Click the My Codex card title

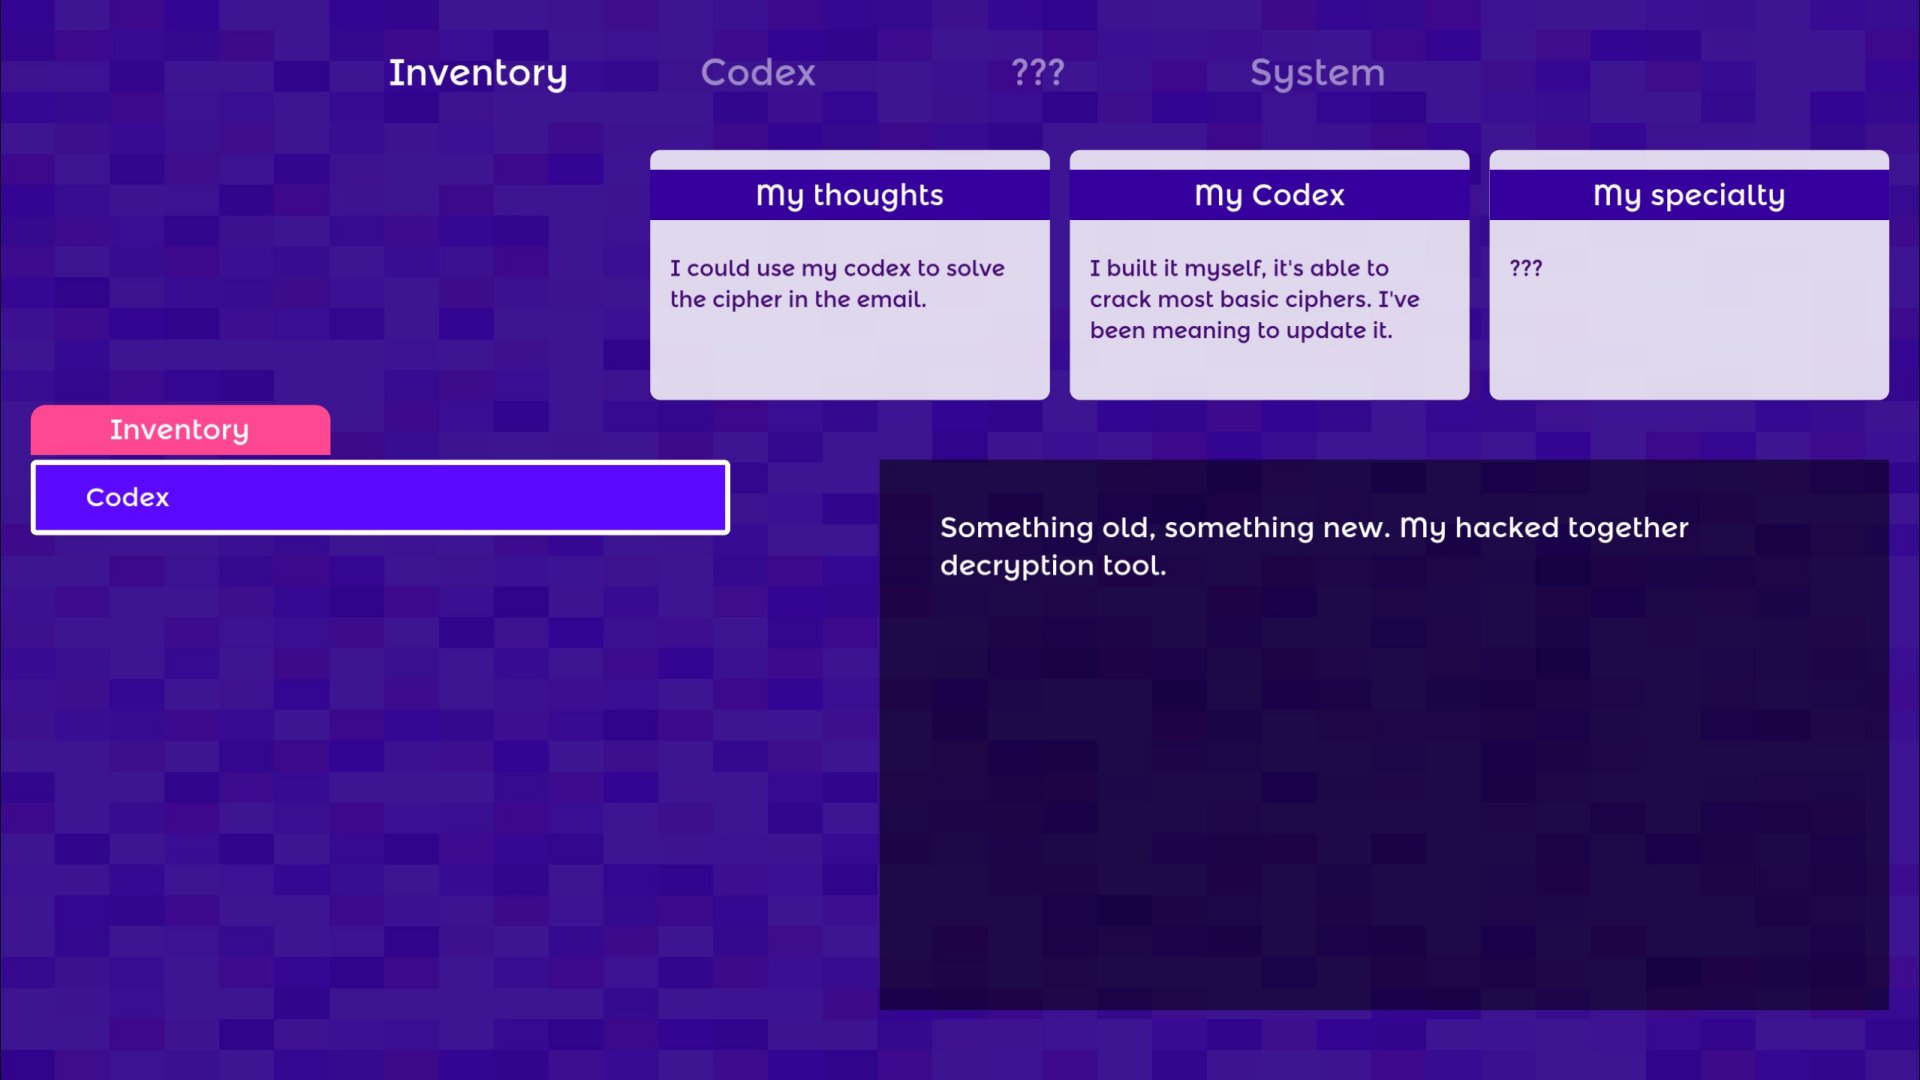tap(1269, 195)
